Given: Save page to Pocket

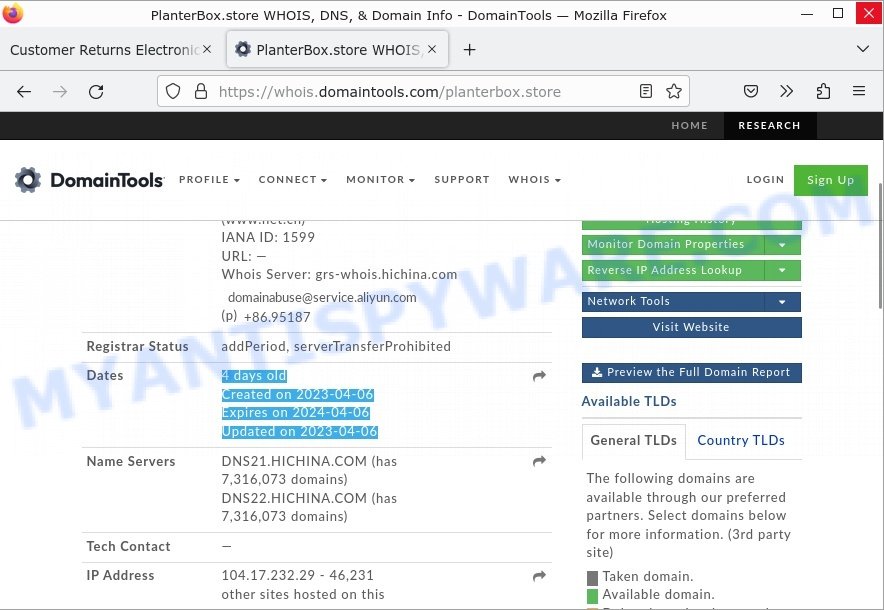Looking at the screenshot, I should coord(751,91).
